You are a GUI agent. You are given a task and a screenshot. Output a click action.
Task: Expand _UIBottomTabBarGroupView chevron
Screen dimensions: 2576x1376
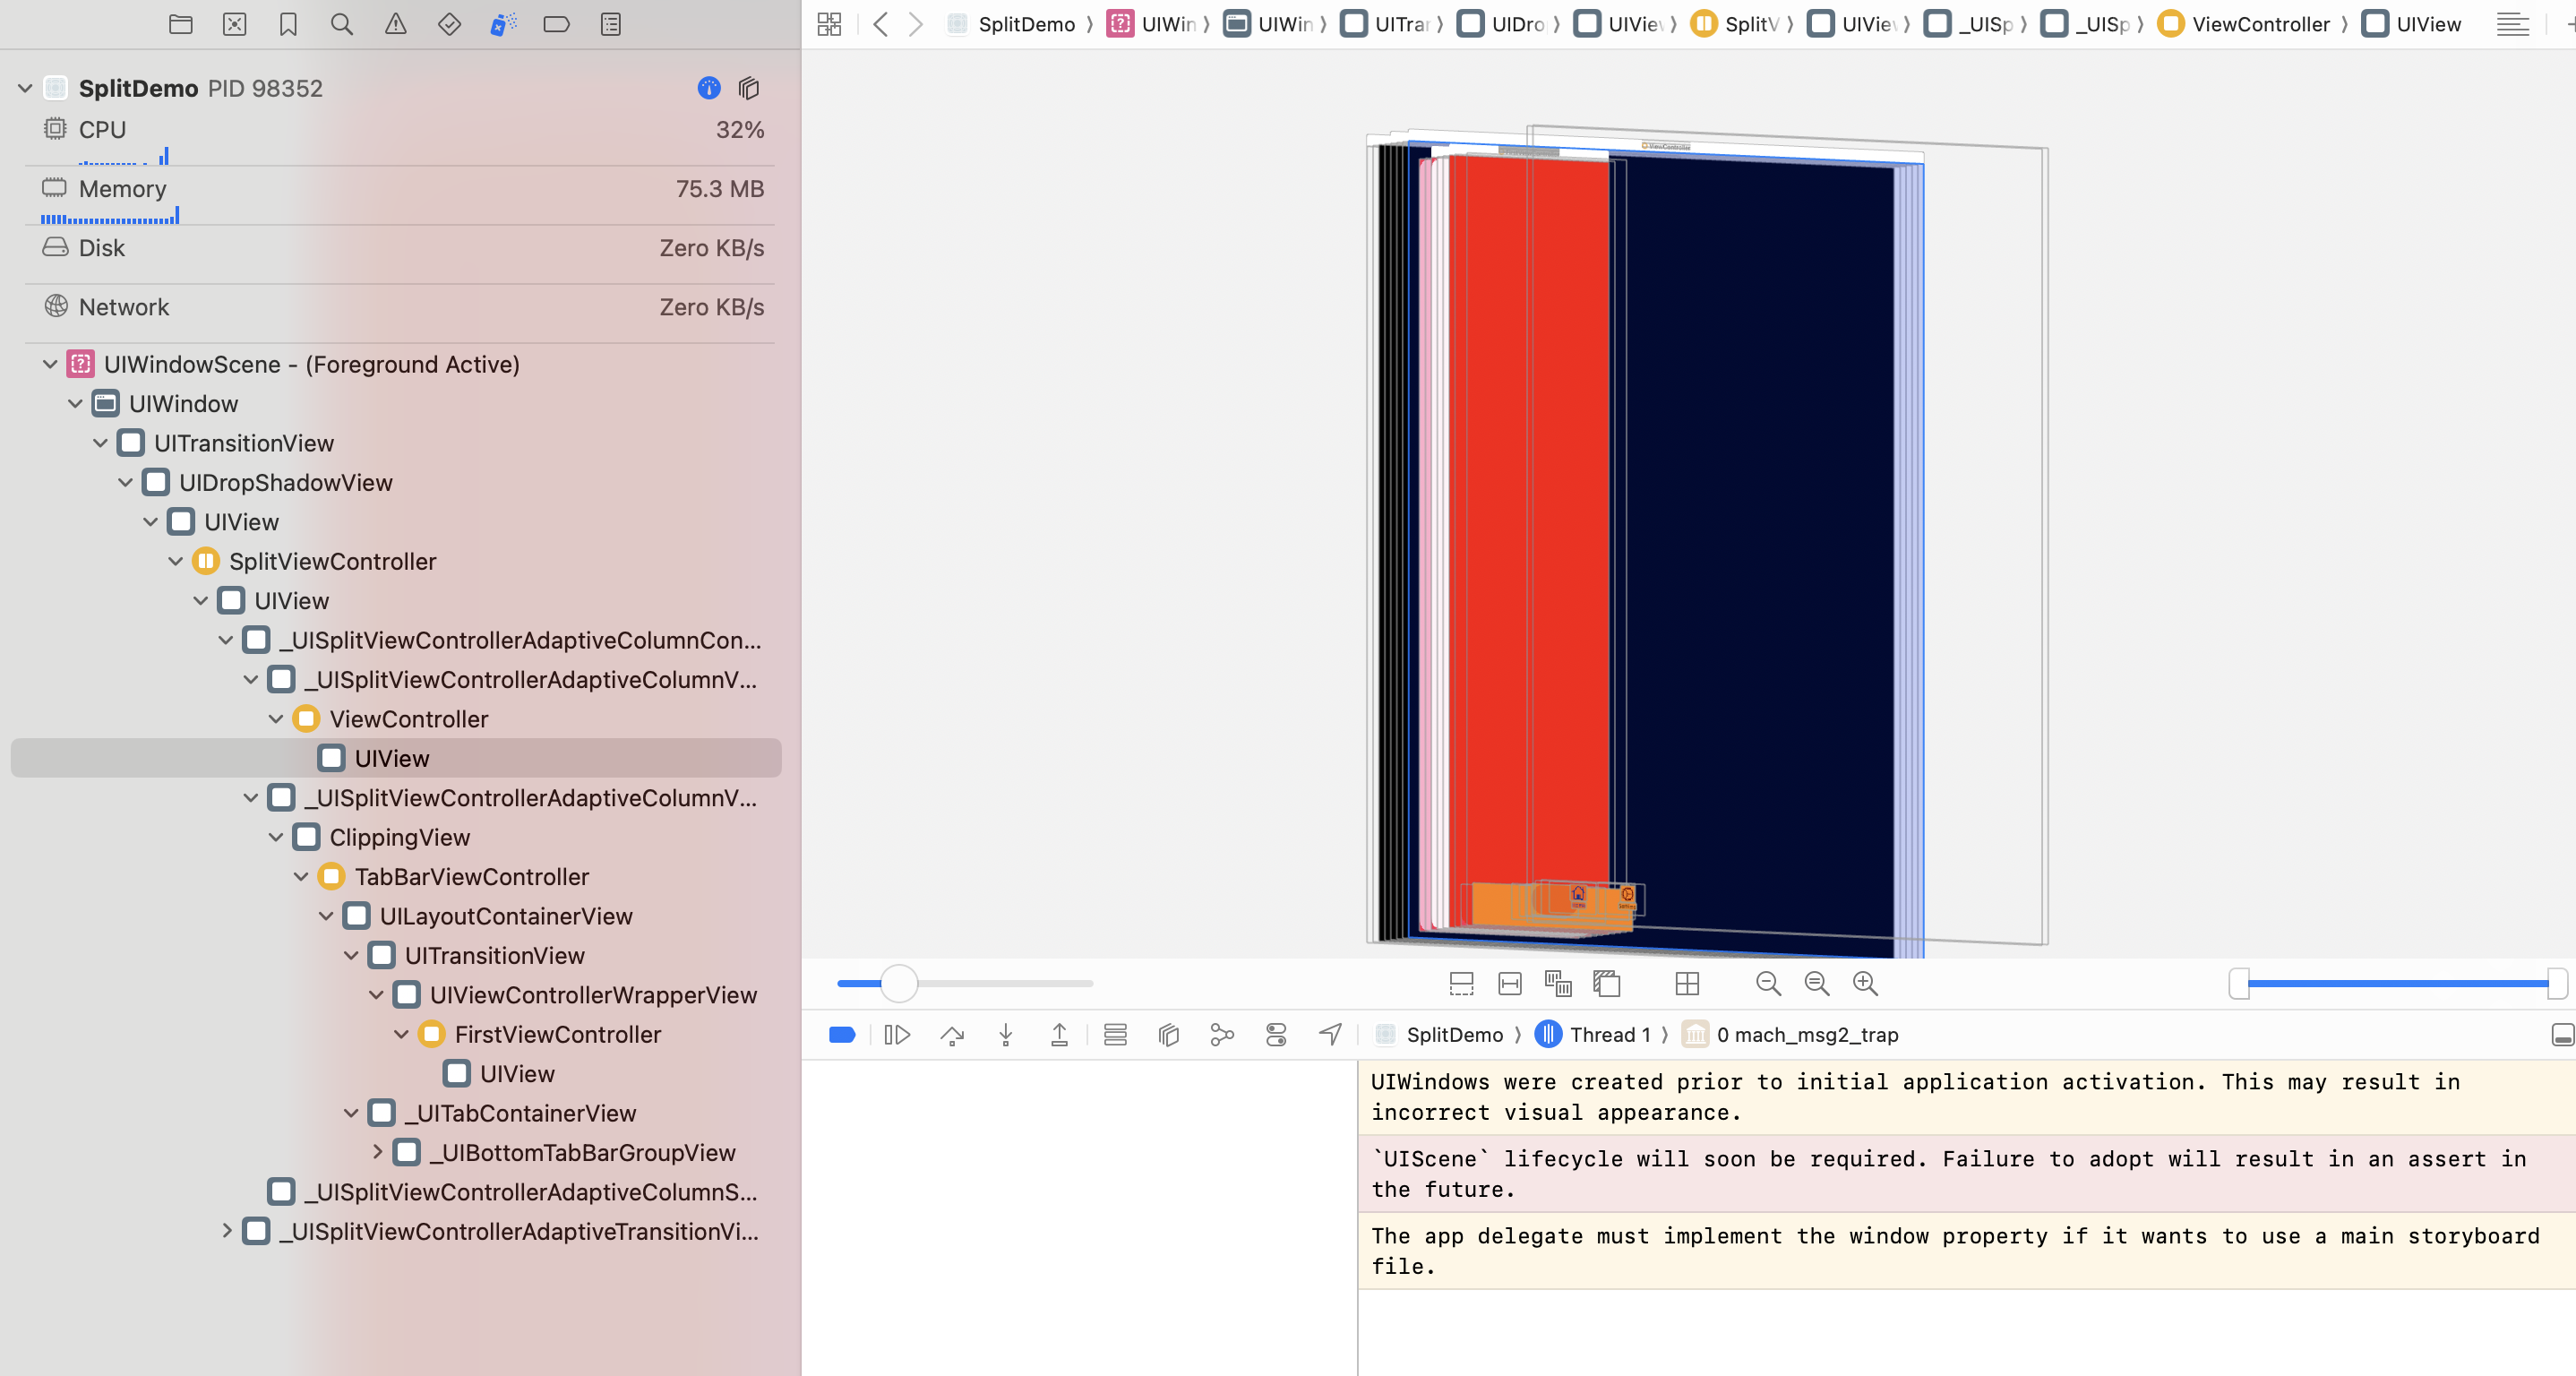[377, 1153]
